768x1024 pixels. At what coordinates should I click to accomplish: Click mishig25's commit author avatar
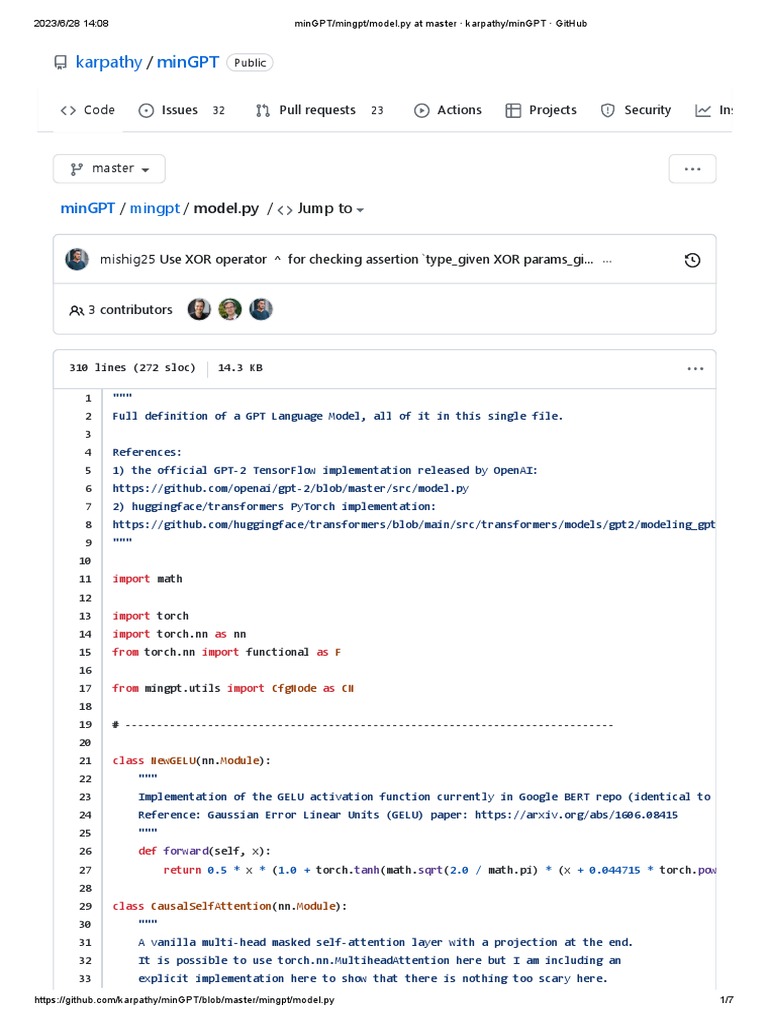[77, 260]
